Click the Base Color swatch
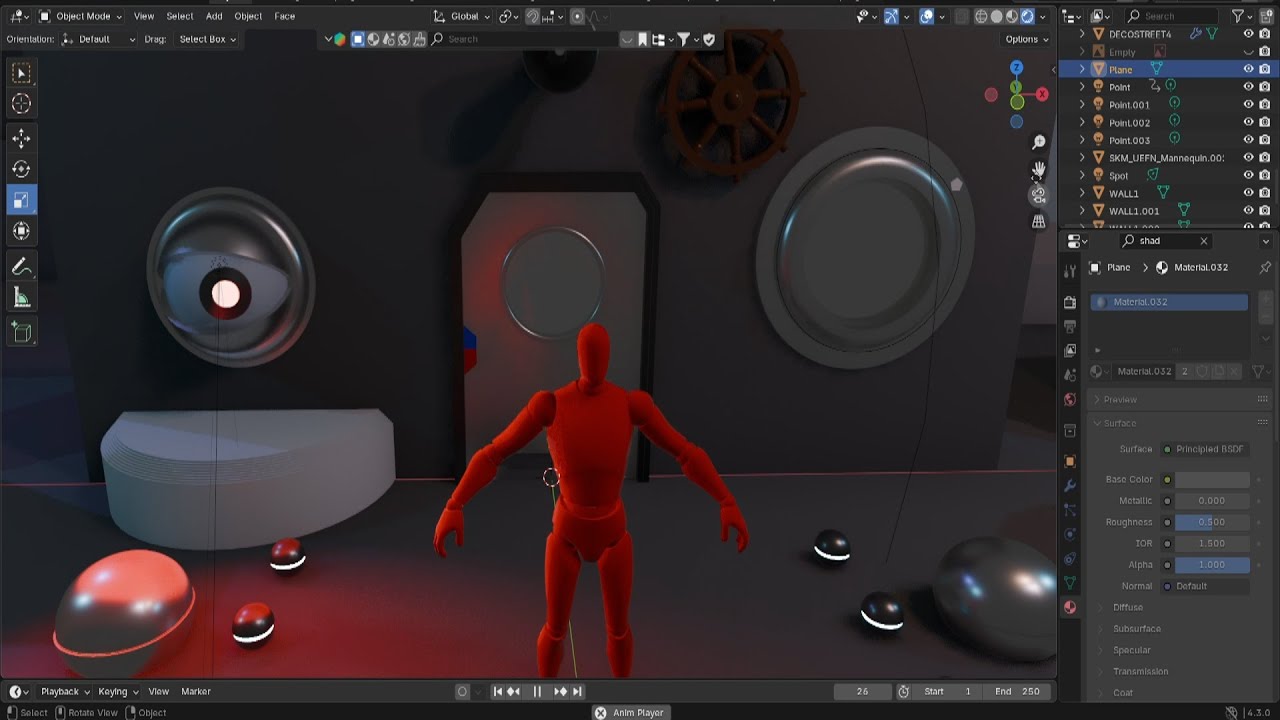Image resolution: width=1280 pixels, height=720 pixels. point(1212,479)
